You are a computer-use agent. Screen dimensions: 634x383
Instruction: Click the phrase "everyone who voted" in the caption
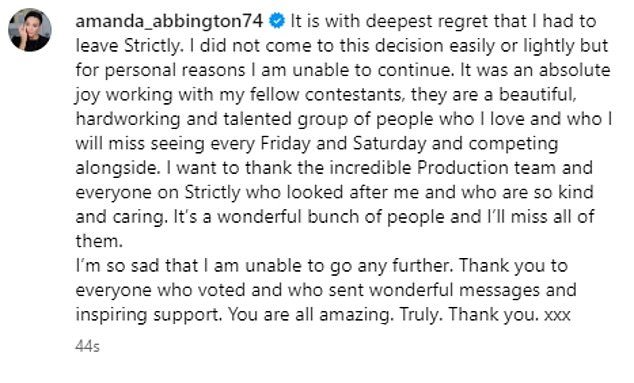click(161, 290)
